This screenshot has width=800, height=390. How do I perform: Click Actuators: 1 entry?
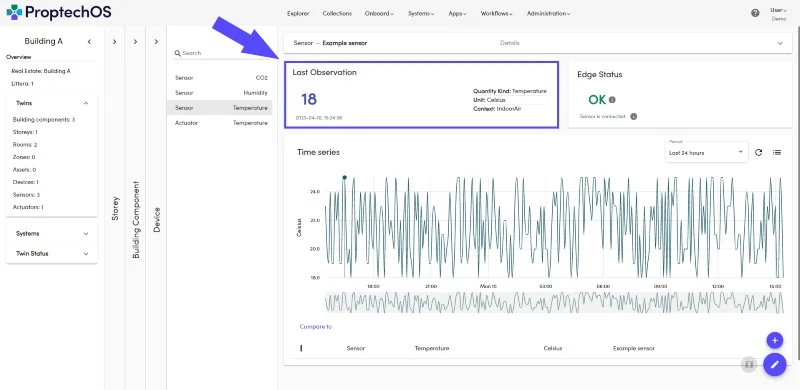tap(28, 207)
